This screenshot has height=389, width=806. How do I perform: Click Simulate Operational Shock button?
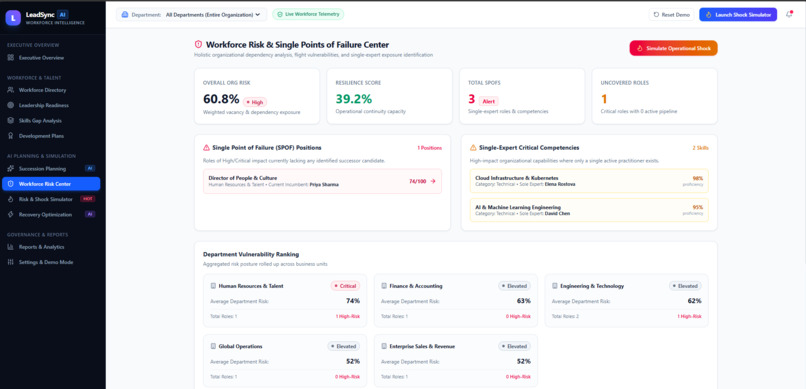tap(673, 48)
